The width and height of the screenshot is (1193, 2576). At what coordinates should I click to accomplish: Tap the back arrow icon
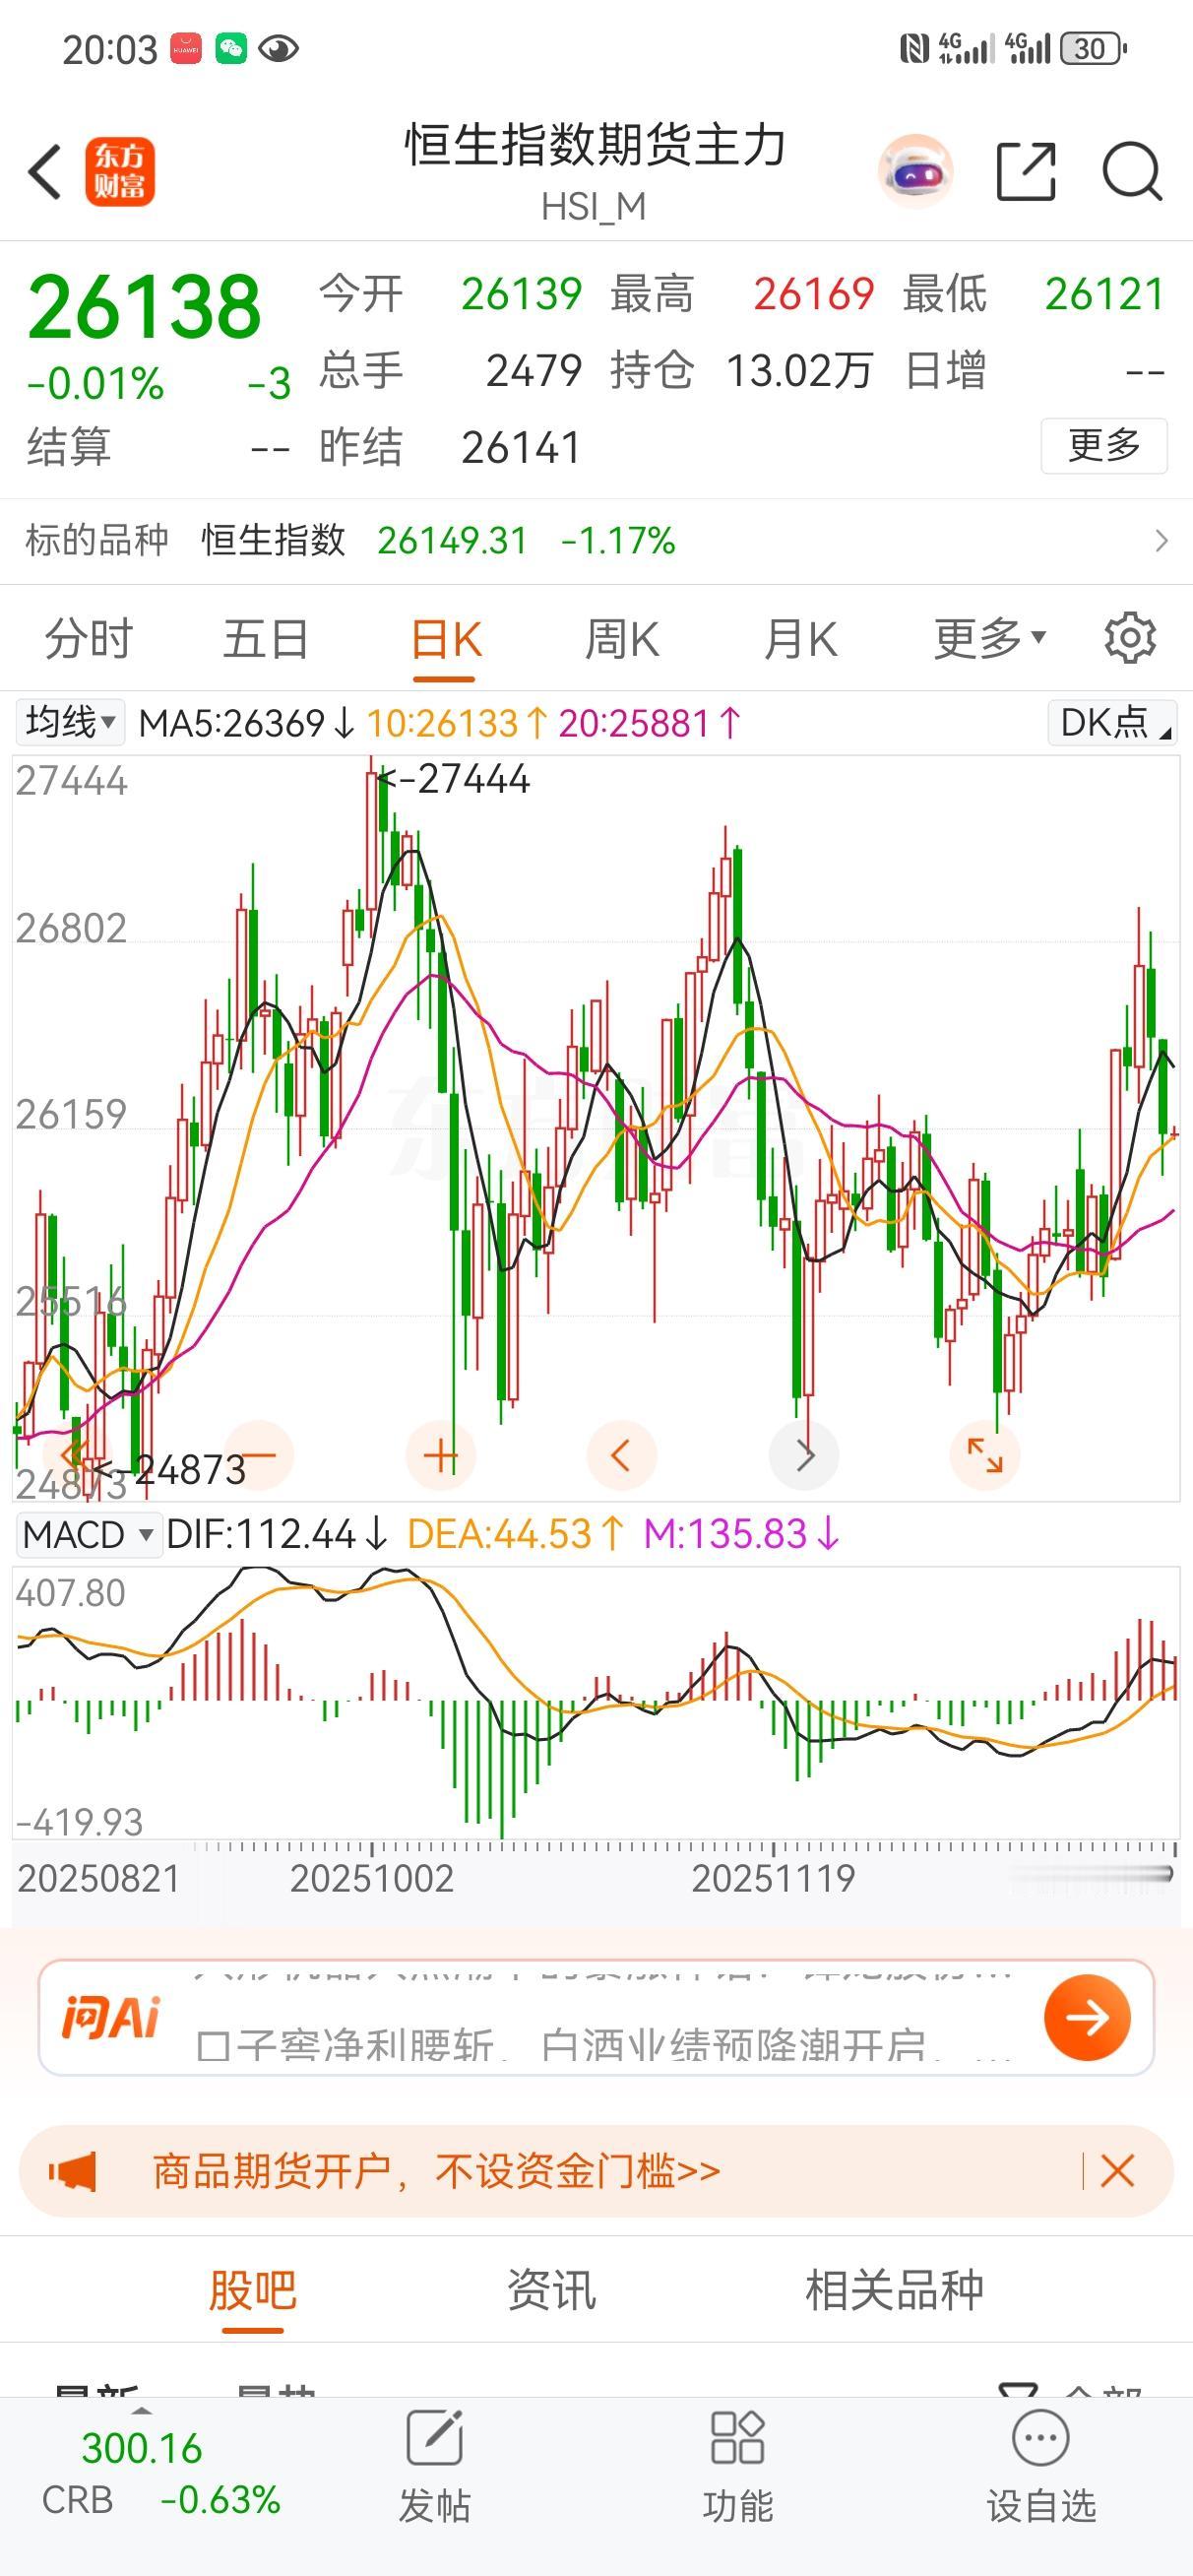[45, 172]
